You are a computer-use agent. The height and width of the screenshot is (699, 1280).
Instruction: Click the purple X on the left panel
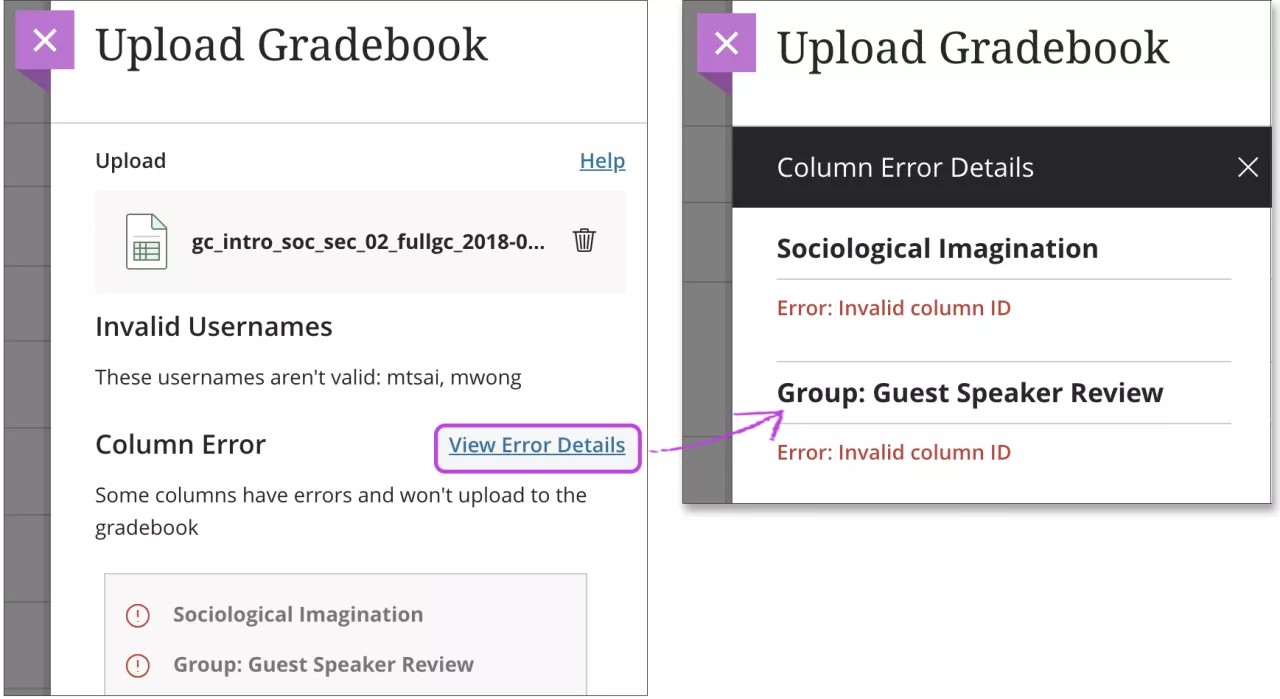pyautogui.click(x=43, y=40)
